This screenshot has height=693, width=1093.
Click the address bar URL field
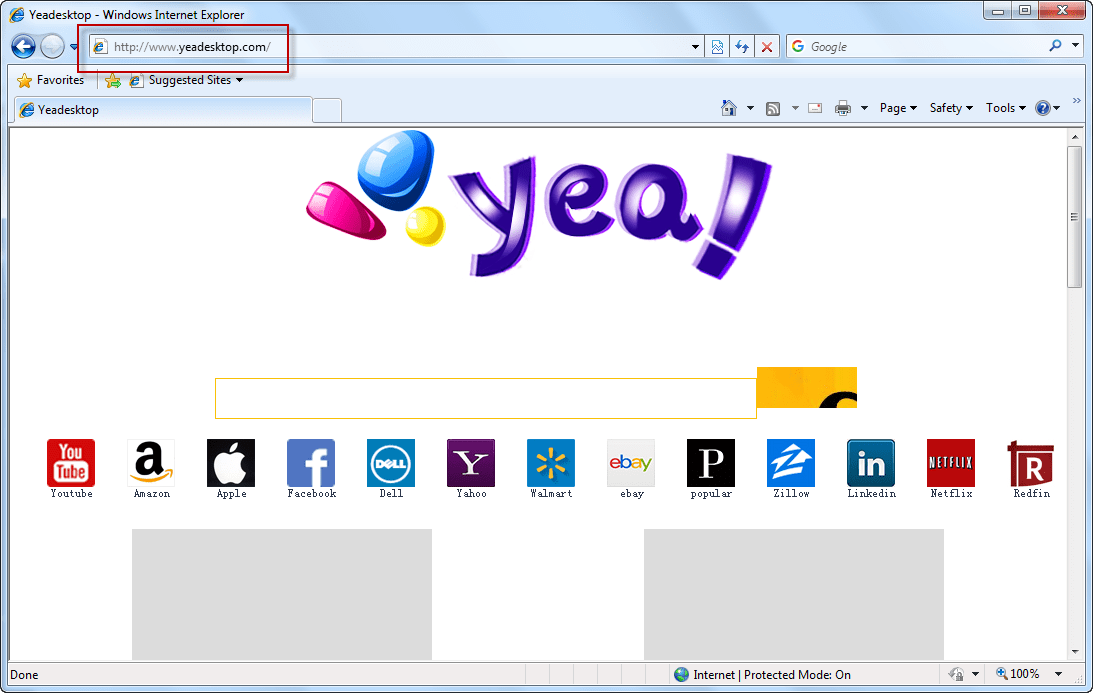tap(396, 47)
